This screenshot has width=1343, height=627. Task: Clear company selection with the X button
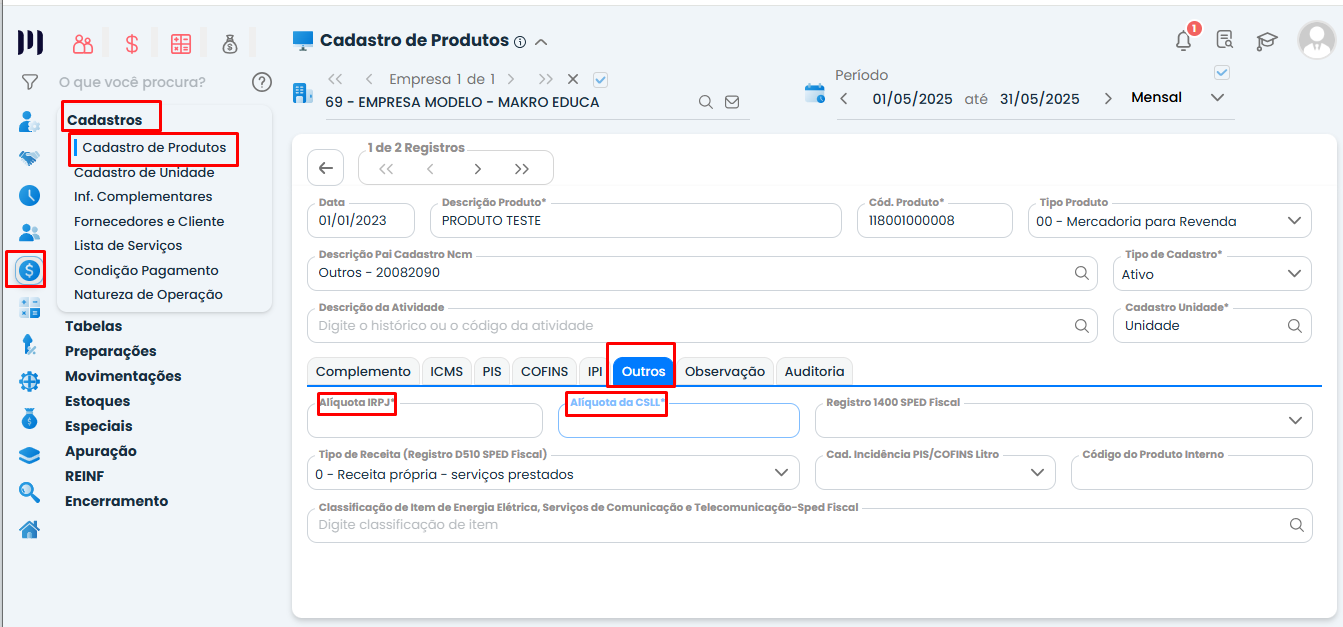[573, 79]
